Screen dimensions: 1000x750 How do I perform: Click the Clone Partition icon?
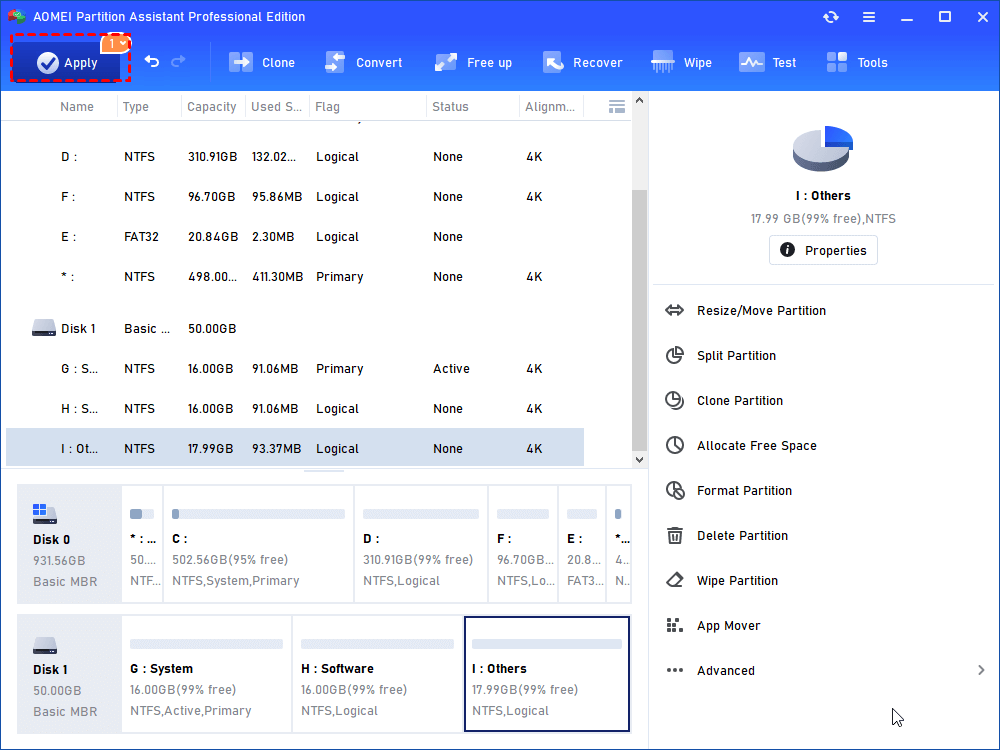pos(675,401)
